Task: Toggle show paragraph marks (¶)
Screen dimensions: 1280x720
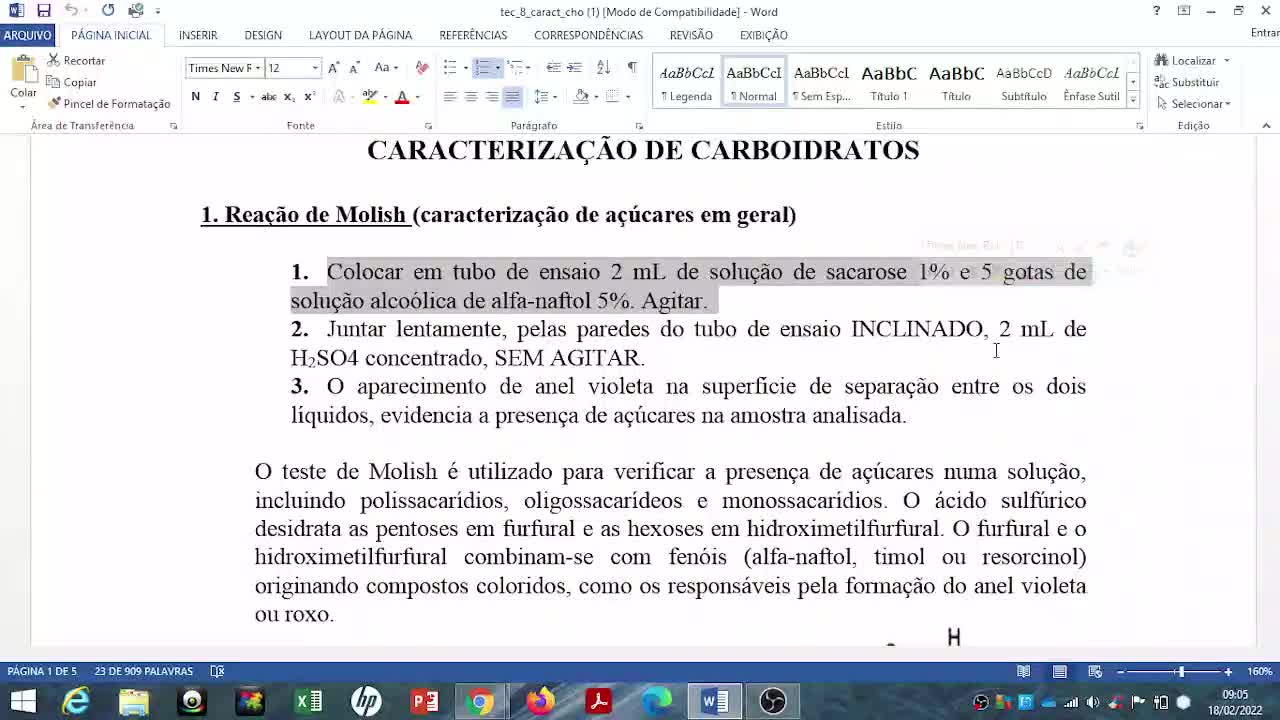Action: pyautogui.click(x=631, y=68)
